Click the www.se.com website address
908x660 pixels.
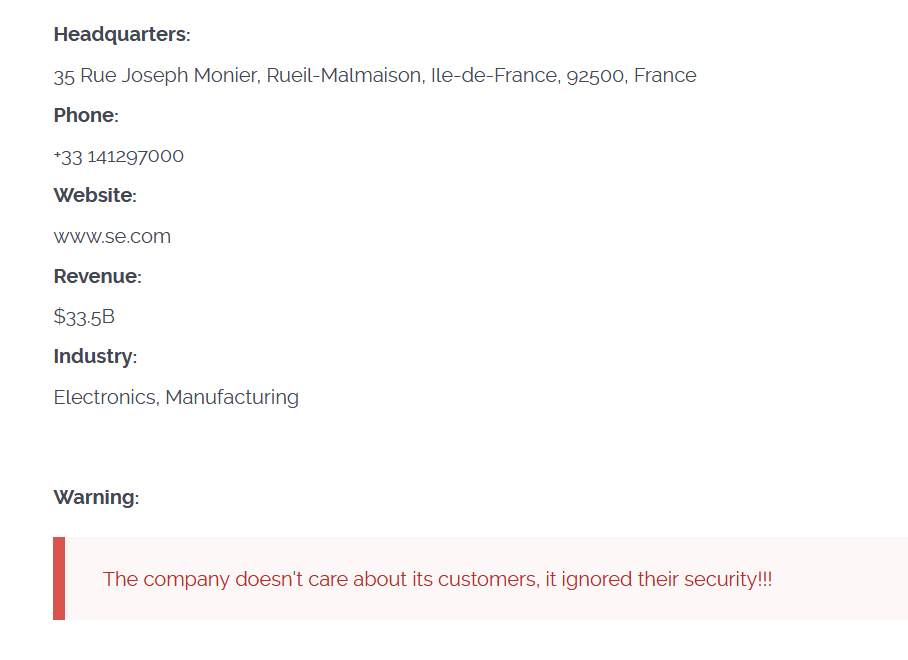[x=112, y=237]
